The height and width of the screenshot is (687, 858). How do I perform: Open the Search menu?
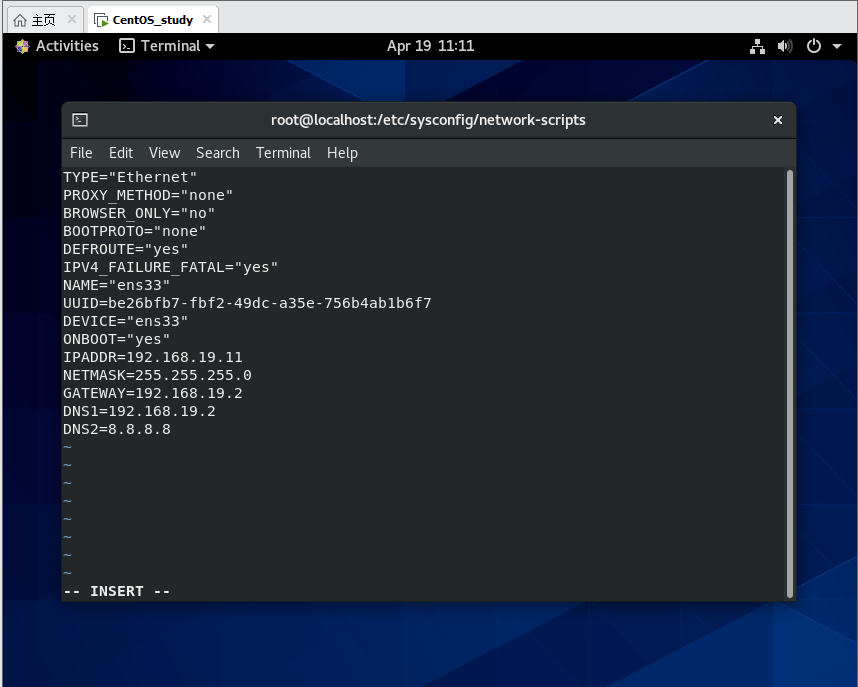pyautogui.click(x=217, y=153)
